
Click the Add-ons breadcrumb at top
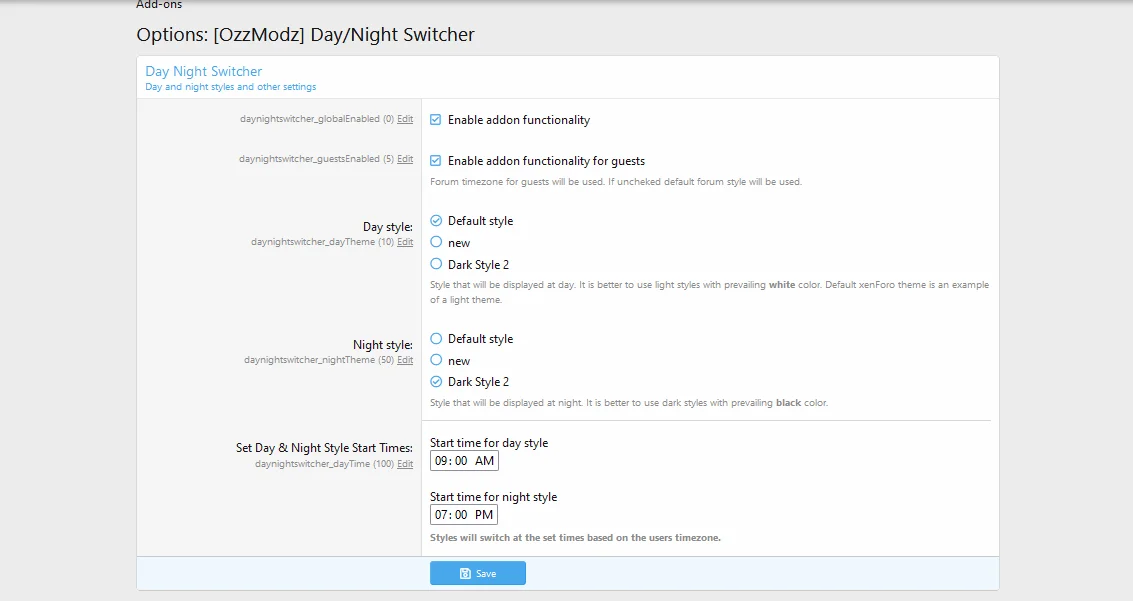tap(159, 5)
